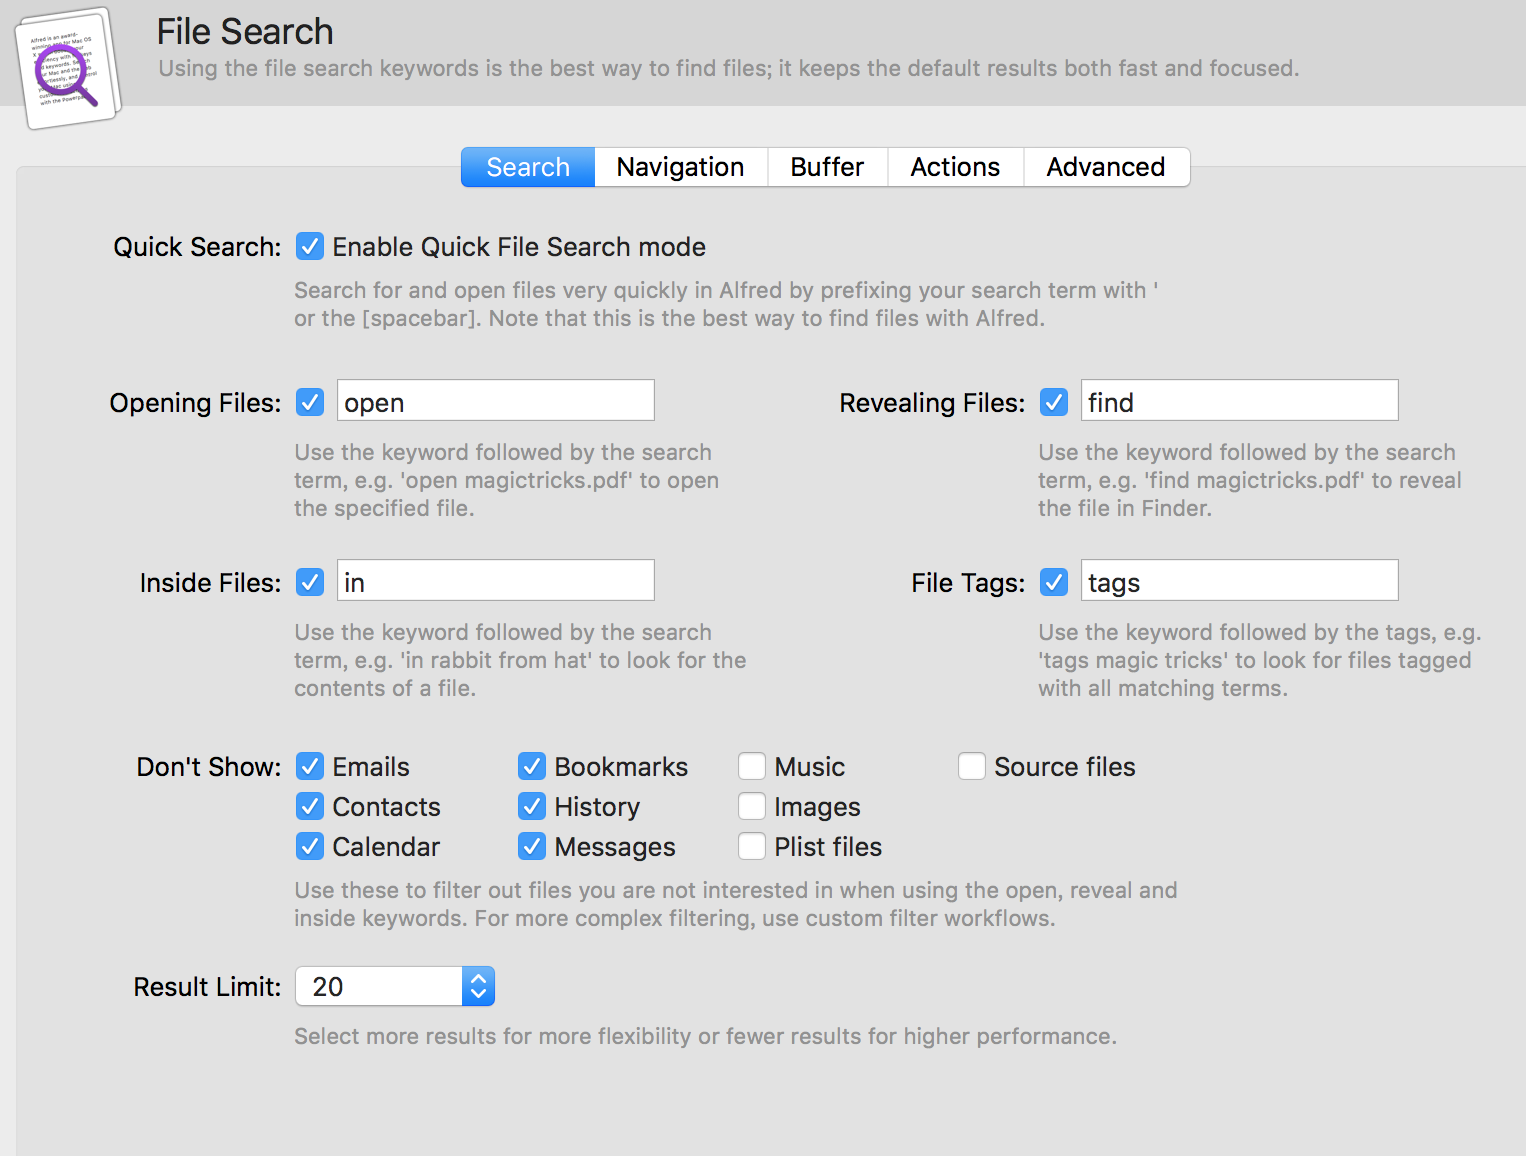Check the Source files option

tap(972, 767)
